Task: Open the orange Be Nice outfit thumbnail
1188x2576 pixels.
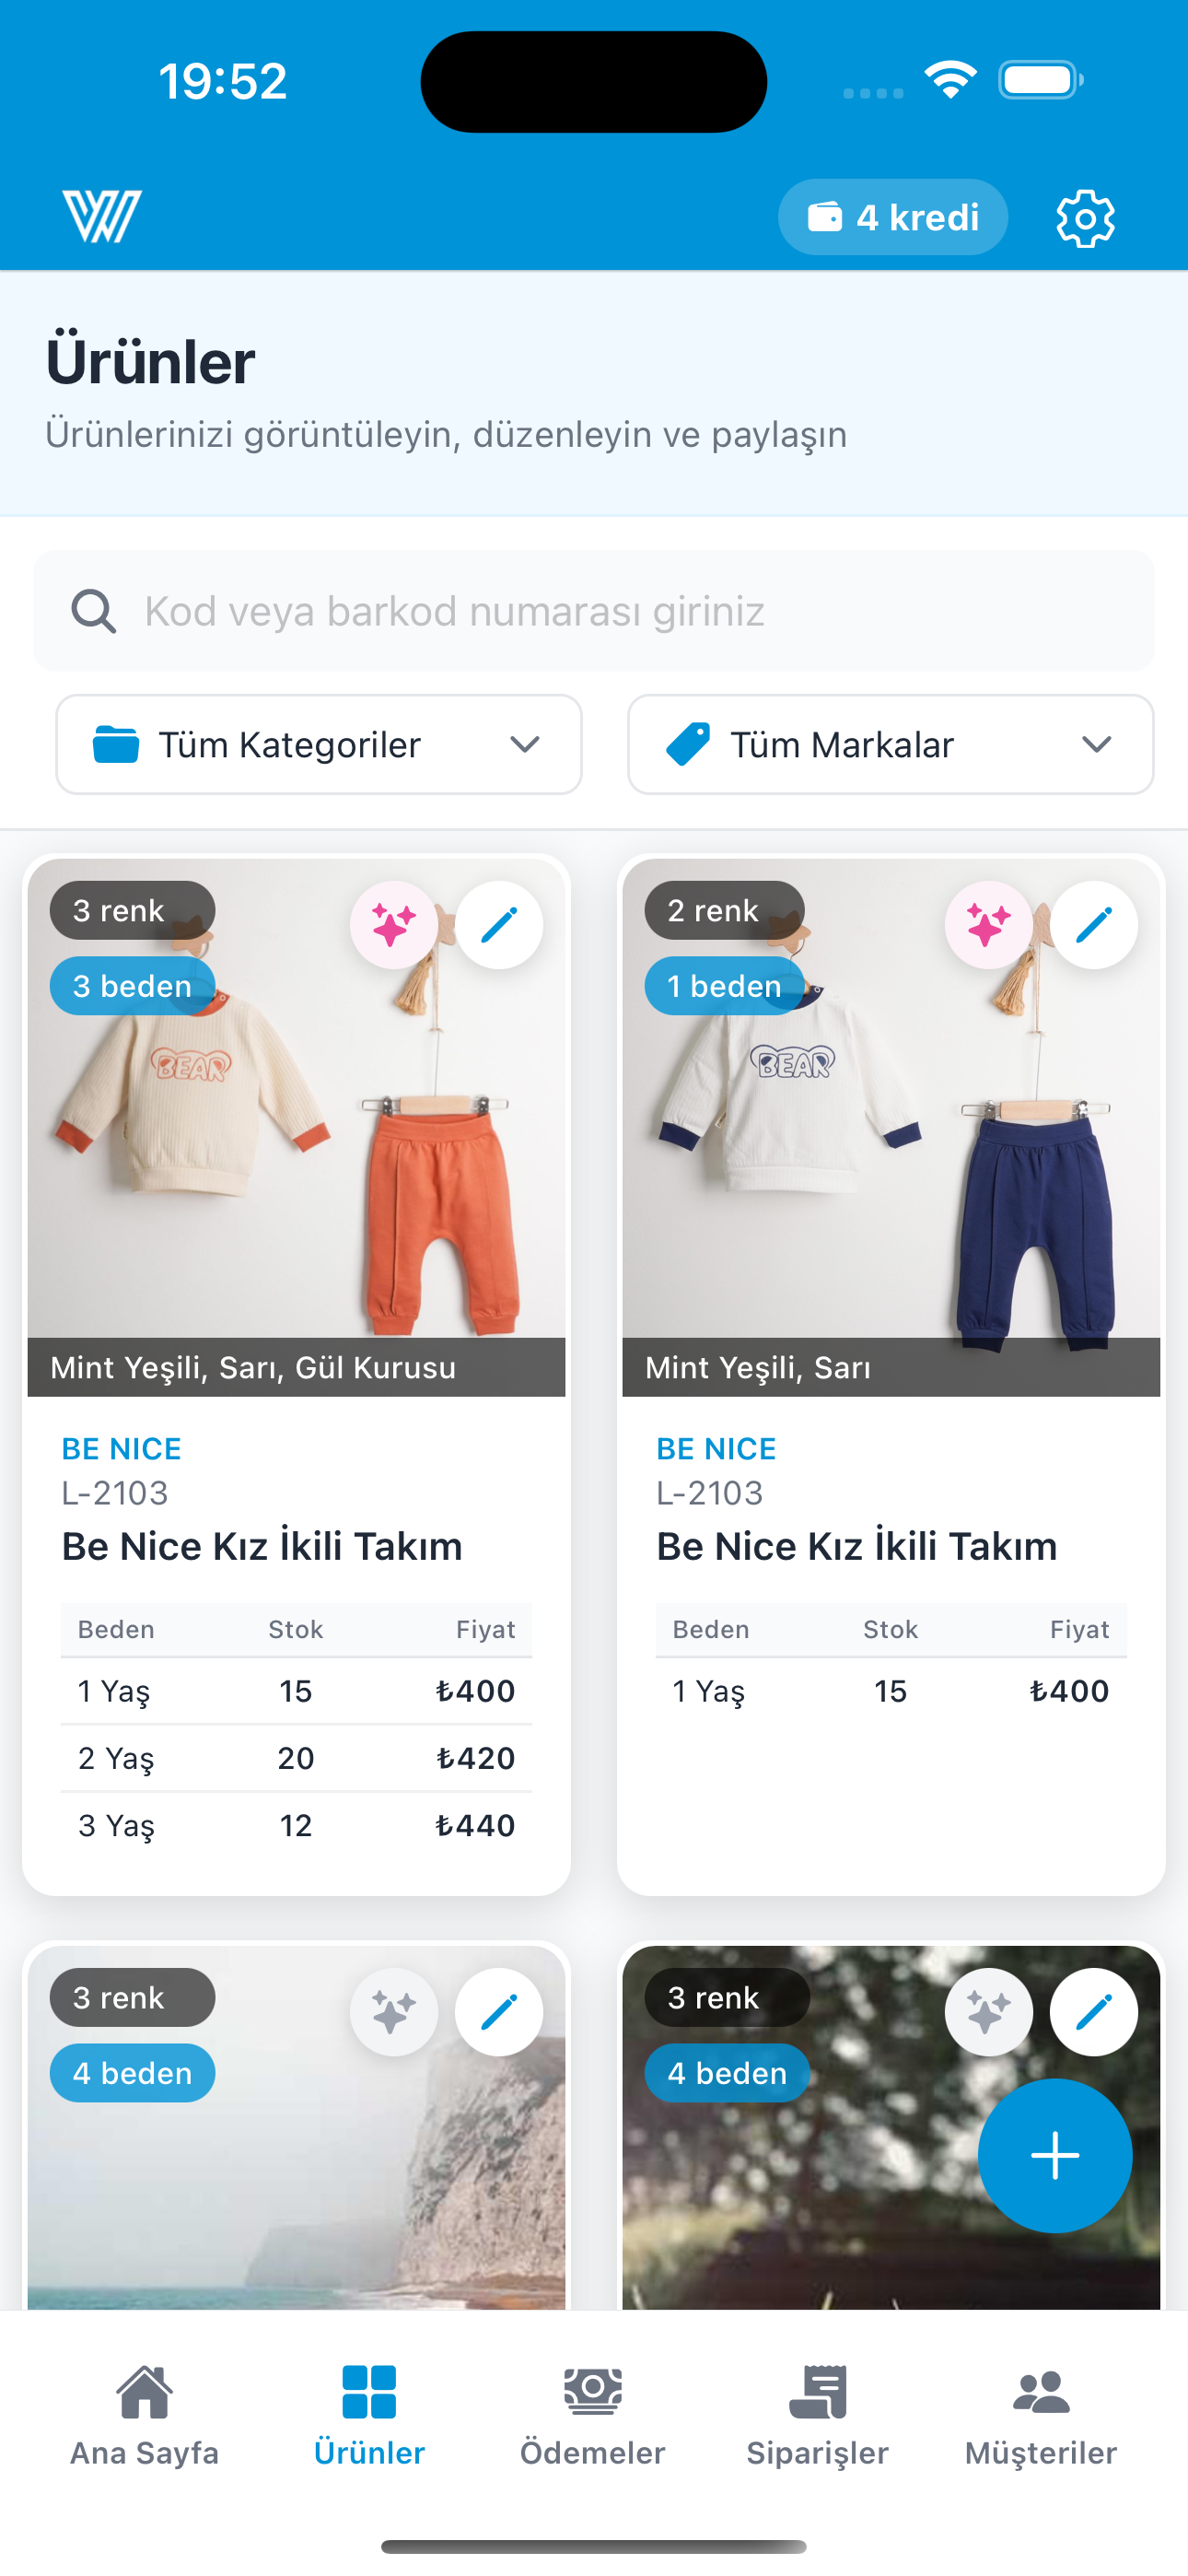Action: point(296,1150)
